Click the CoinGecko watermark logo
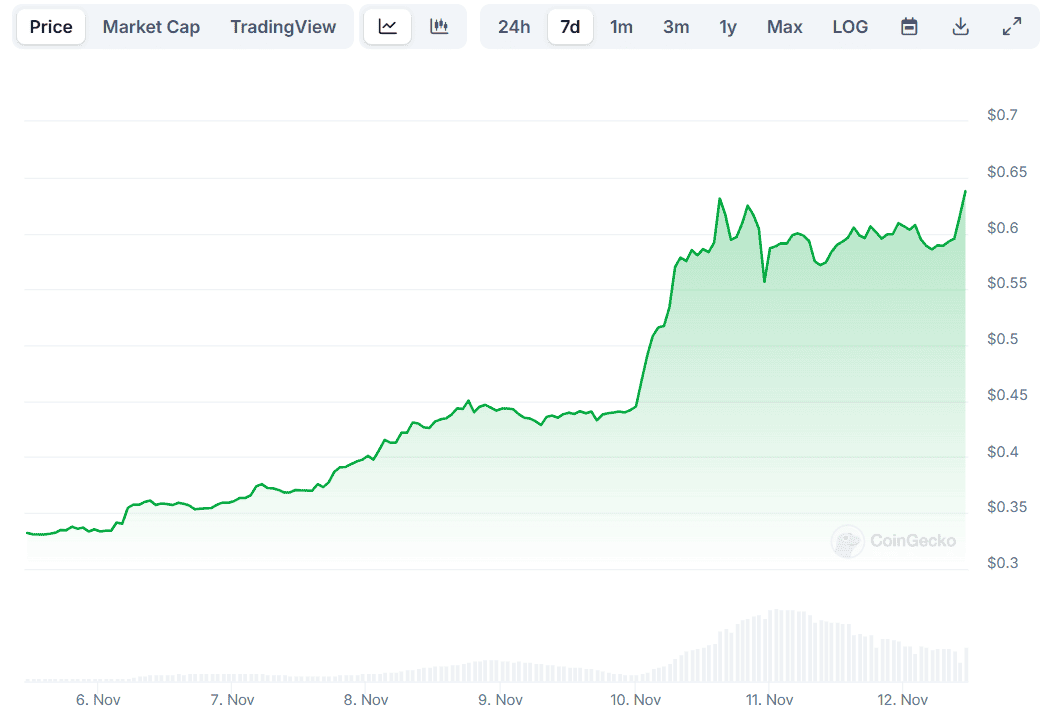 (893, 541)
